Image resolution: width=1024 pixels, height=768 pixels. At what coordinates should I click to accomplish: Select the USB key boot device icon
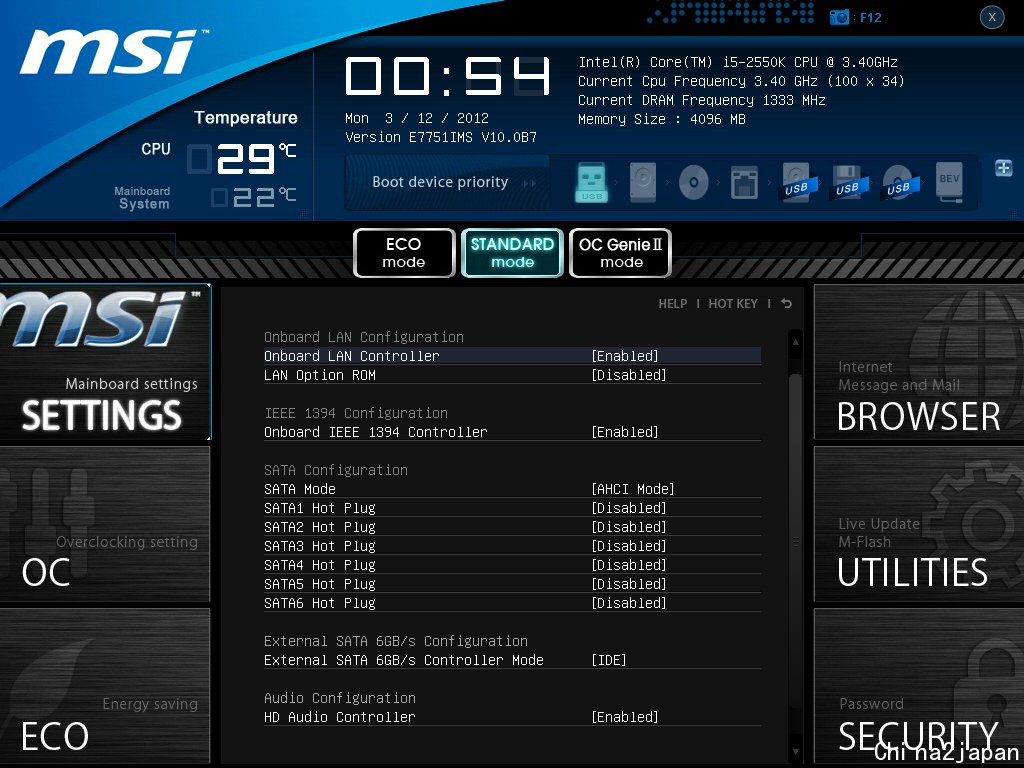point(592,182)
